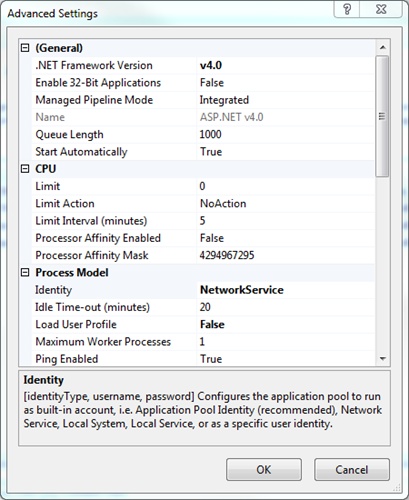
Task: Collapse the (General) section
Action: pos(25,48)
